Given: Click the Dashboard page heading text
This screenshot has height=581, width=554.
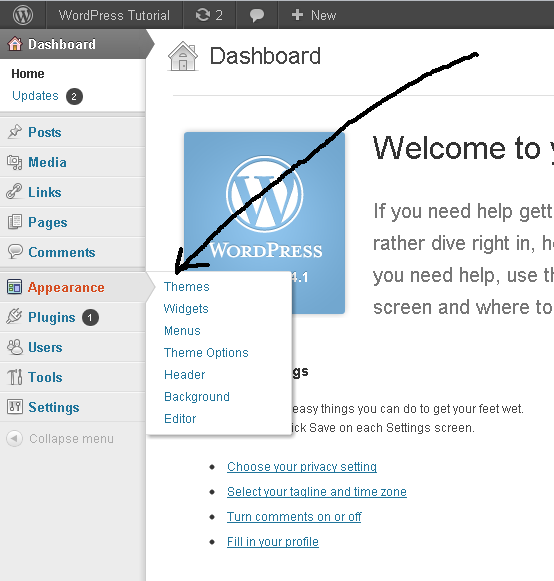Looking at the screenshot, I should point(265,56).
